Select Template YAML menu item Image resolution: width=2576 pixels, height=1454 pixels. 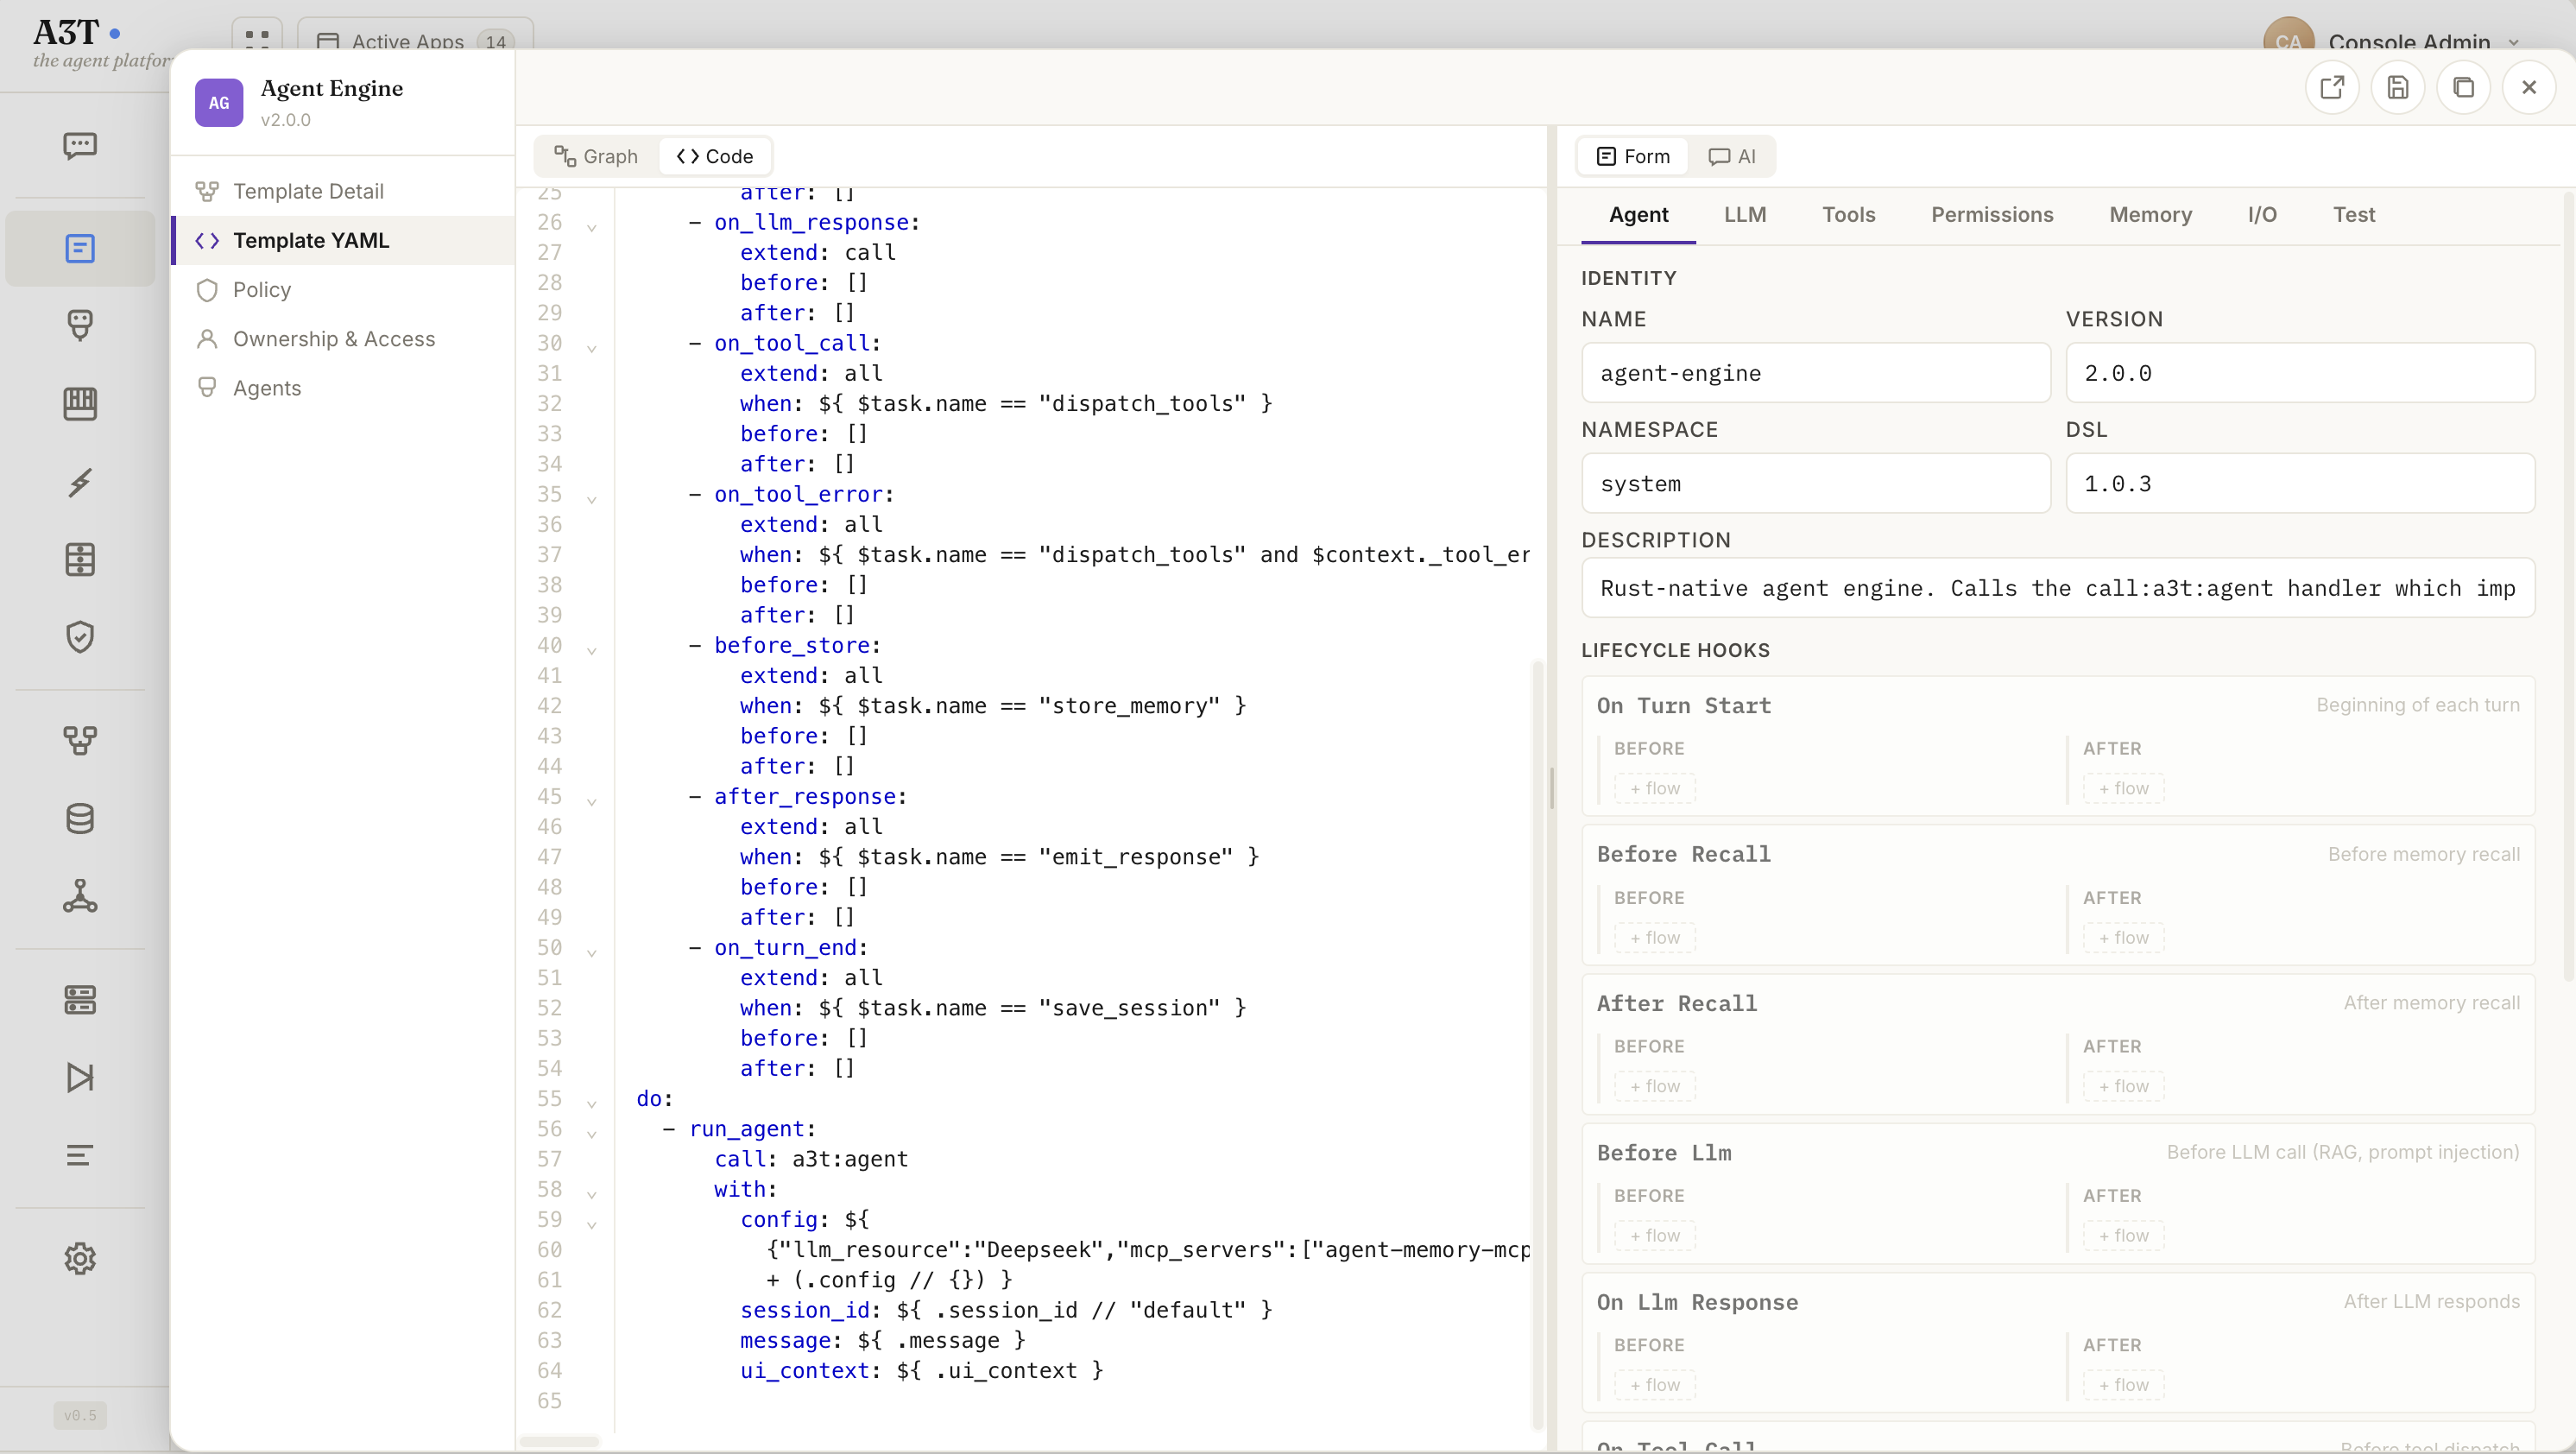point(343,240)
